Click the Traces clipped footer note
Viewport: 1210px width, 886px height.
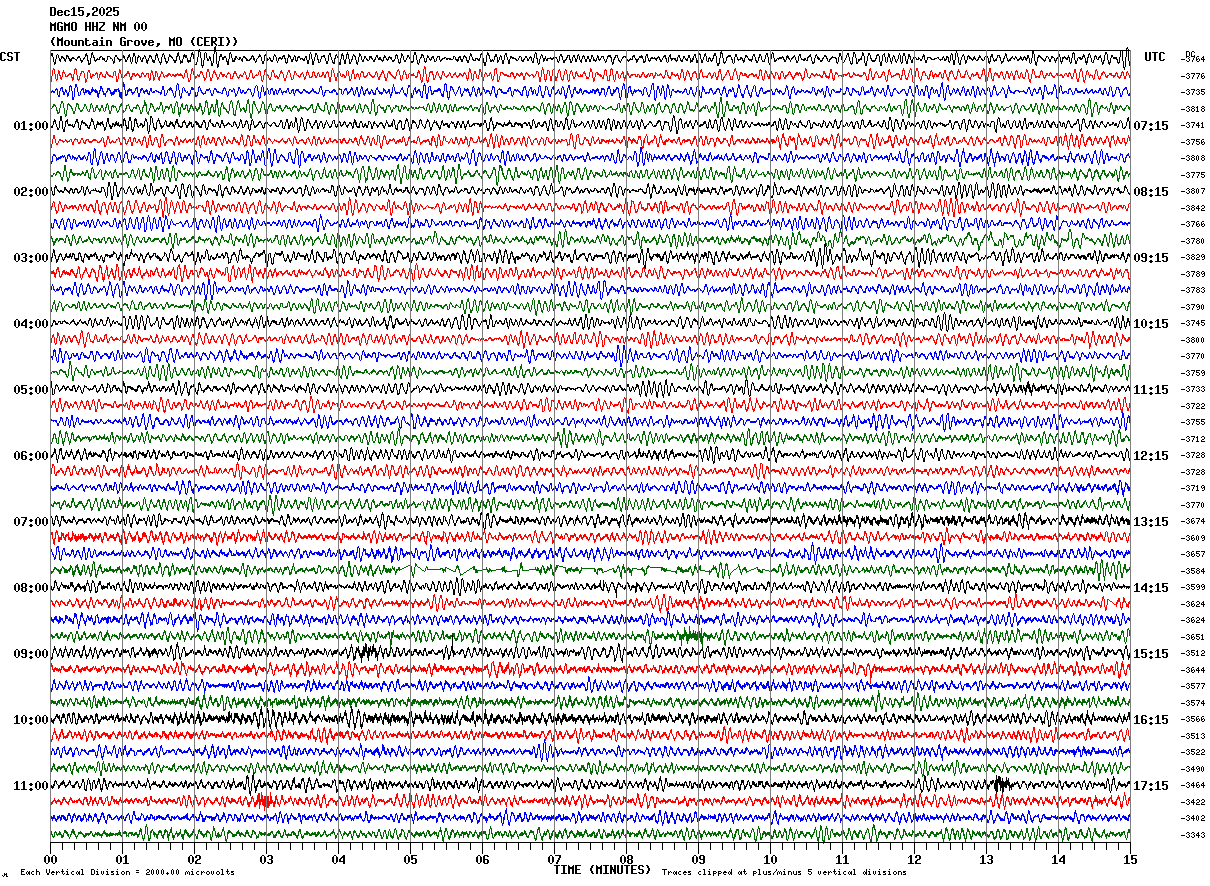[x=784, y=872]
